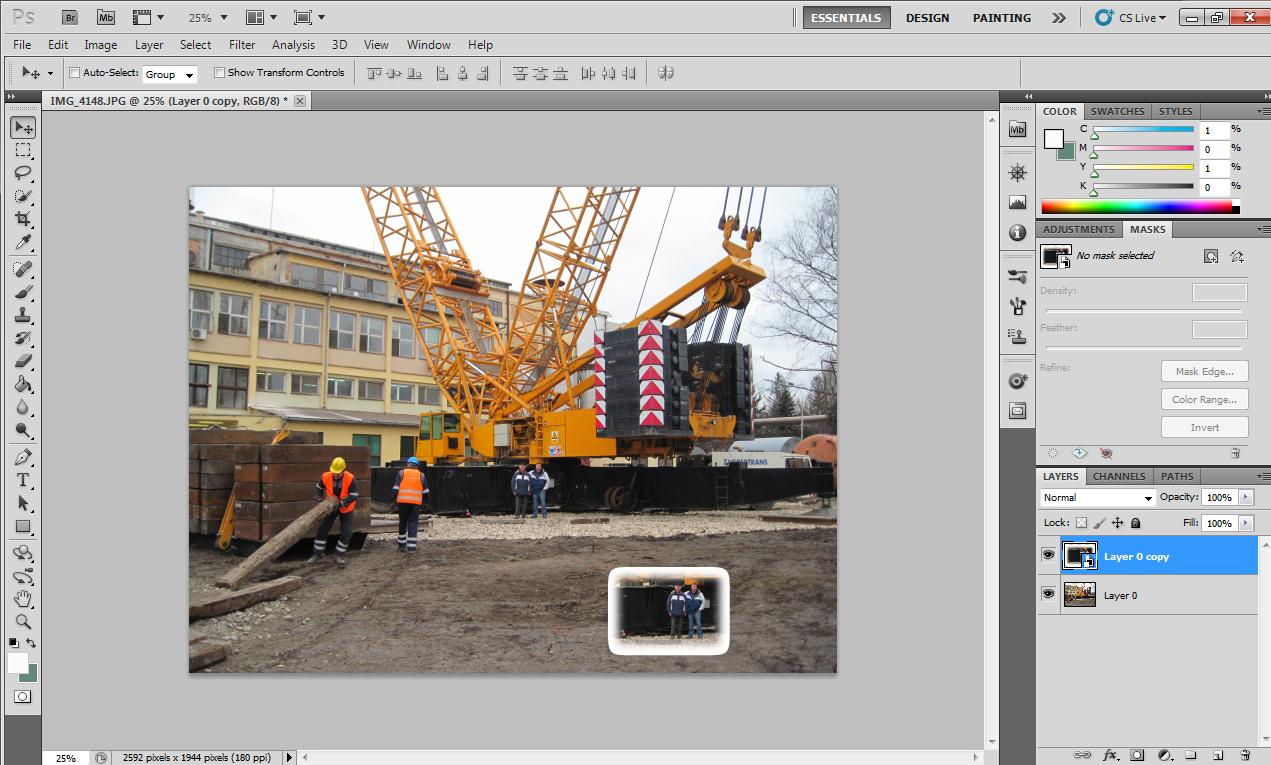1271x765 pixels.
Task: Open the Filter menu
Action: point(242,45)
